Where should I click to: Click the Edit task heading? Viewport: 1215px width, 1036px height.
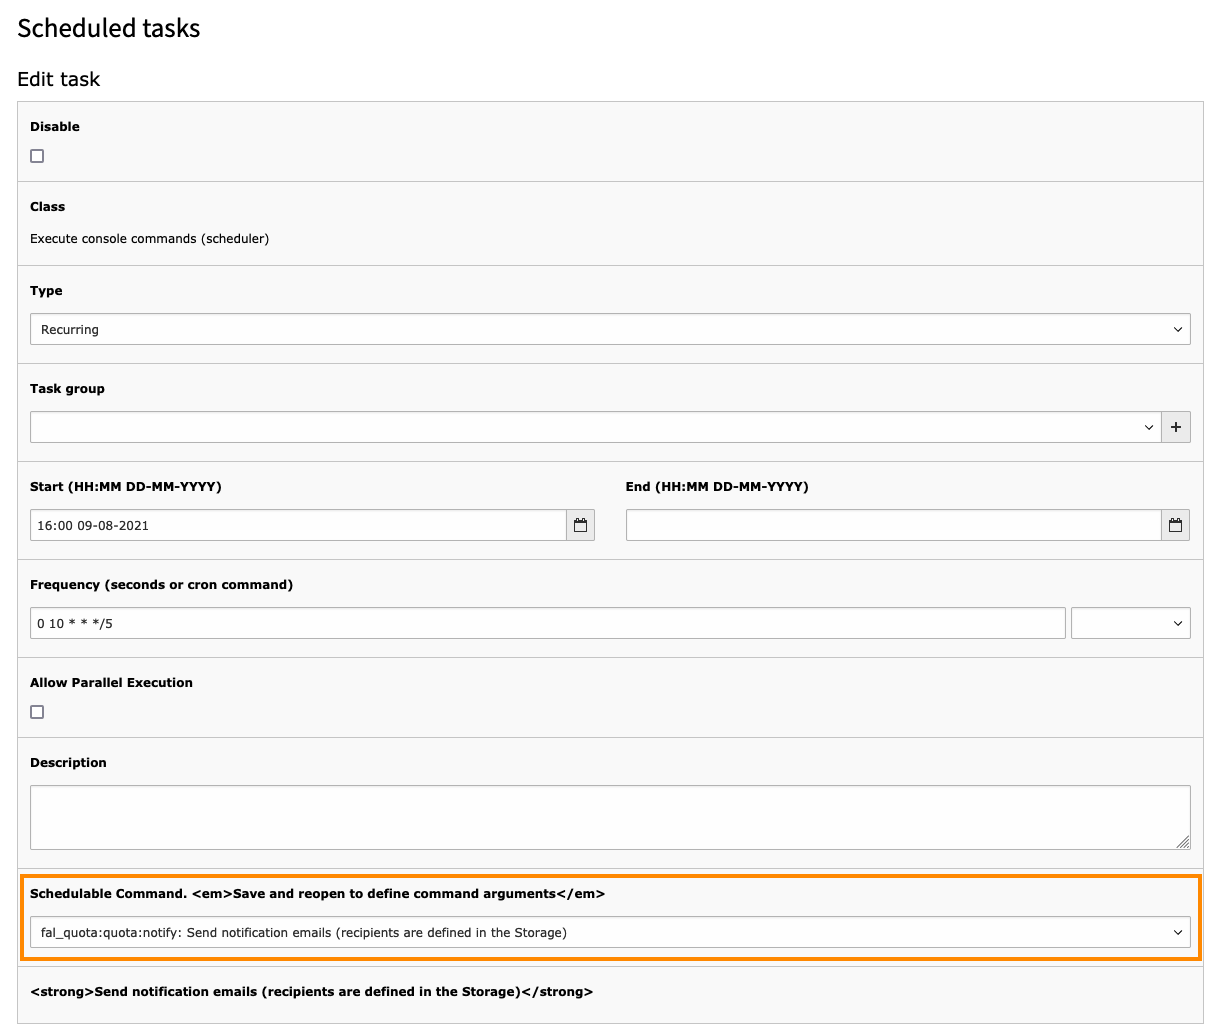click(57, 79)
